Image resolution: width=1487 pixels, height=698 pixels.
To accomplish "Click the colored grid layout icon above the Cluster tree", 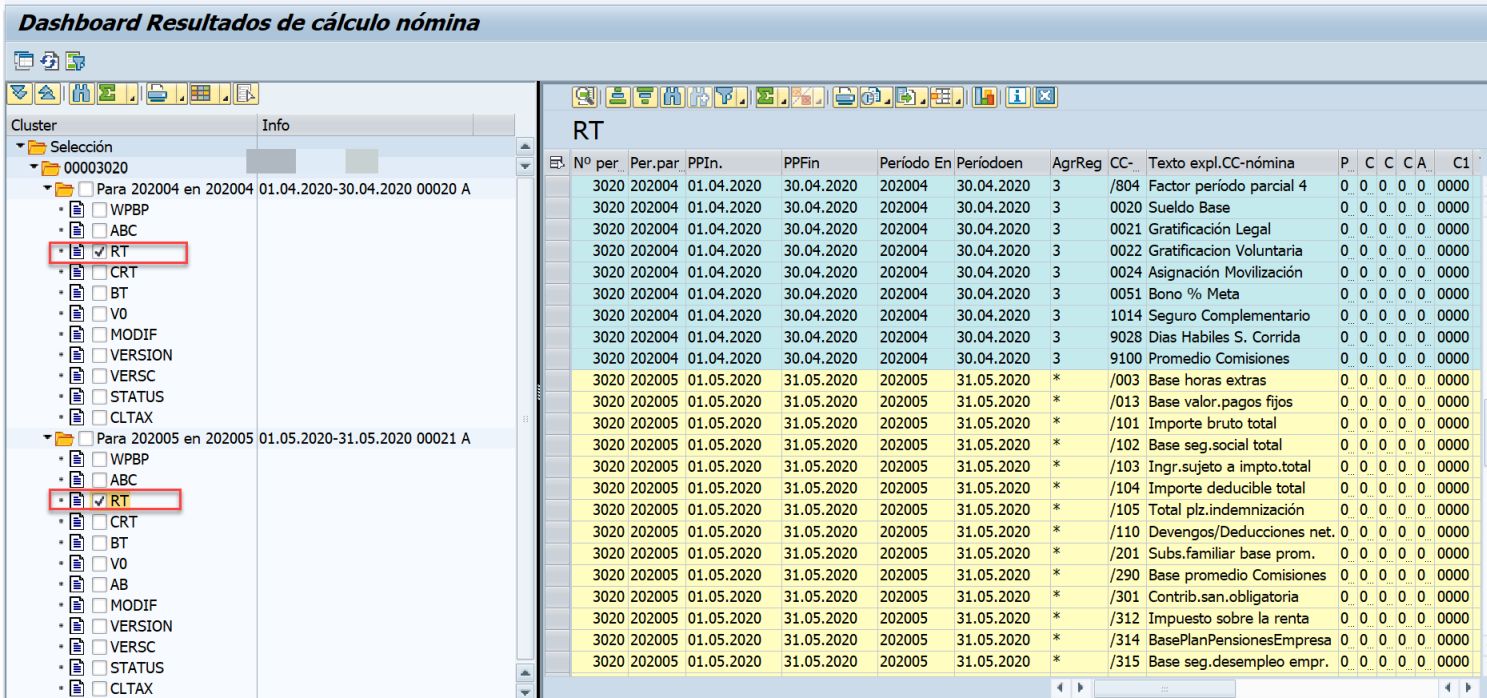I will point(199,95).
